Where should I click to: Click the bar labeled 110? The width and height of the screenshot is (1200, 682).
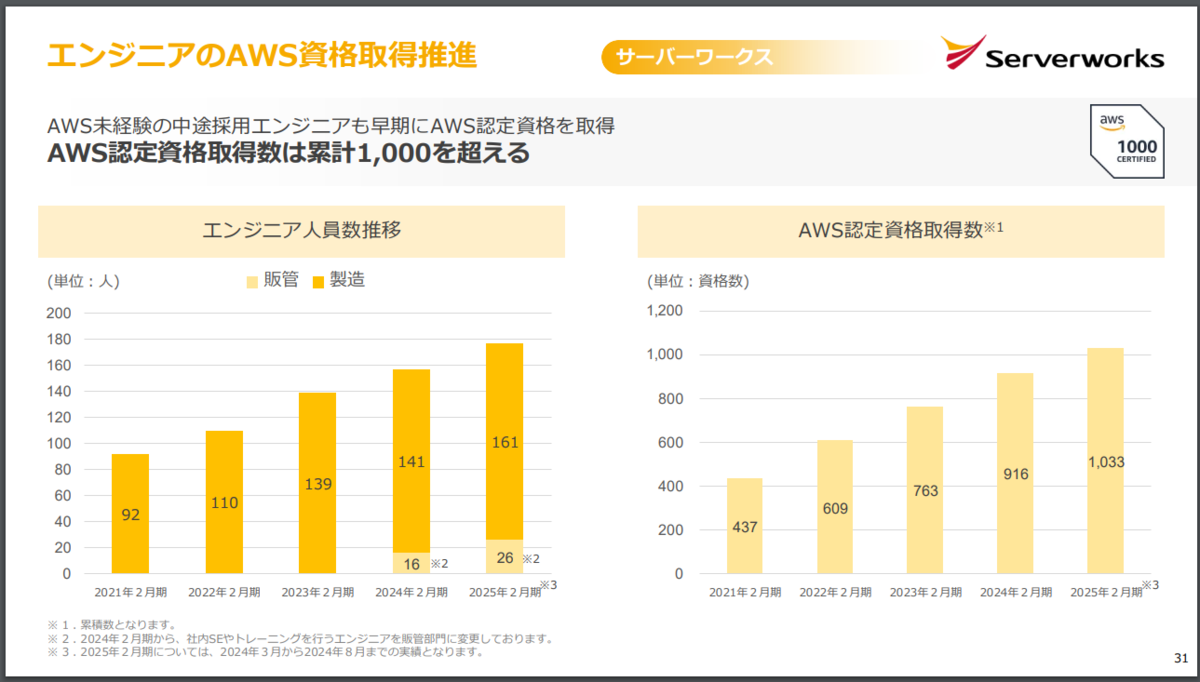coord(224,502)
